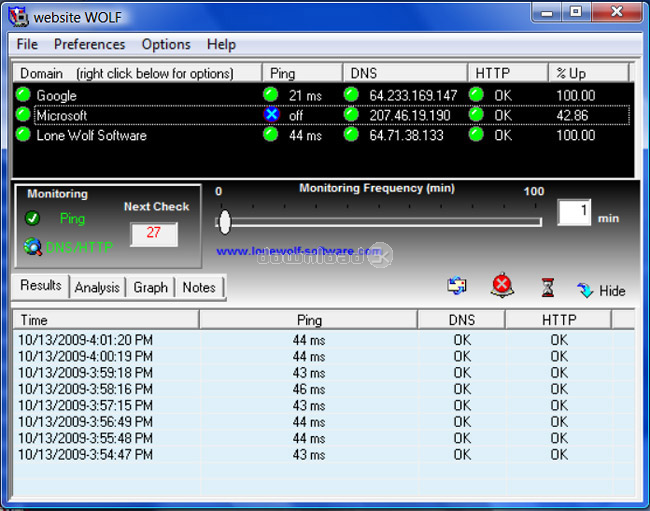Open the Options menu

(x=166, y=44)
